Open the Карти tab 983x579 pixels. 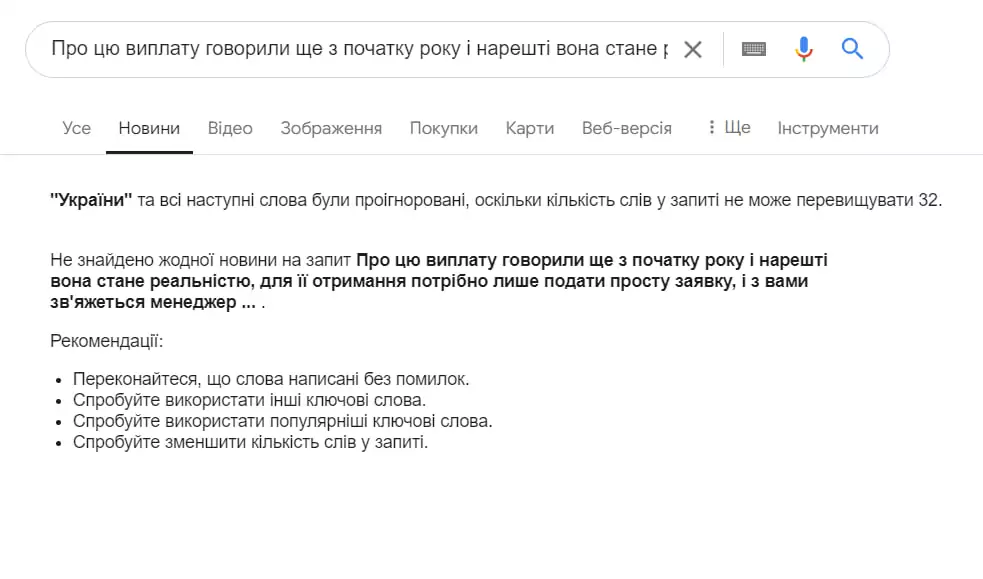pos(529,128)
